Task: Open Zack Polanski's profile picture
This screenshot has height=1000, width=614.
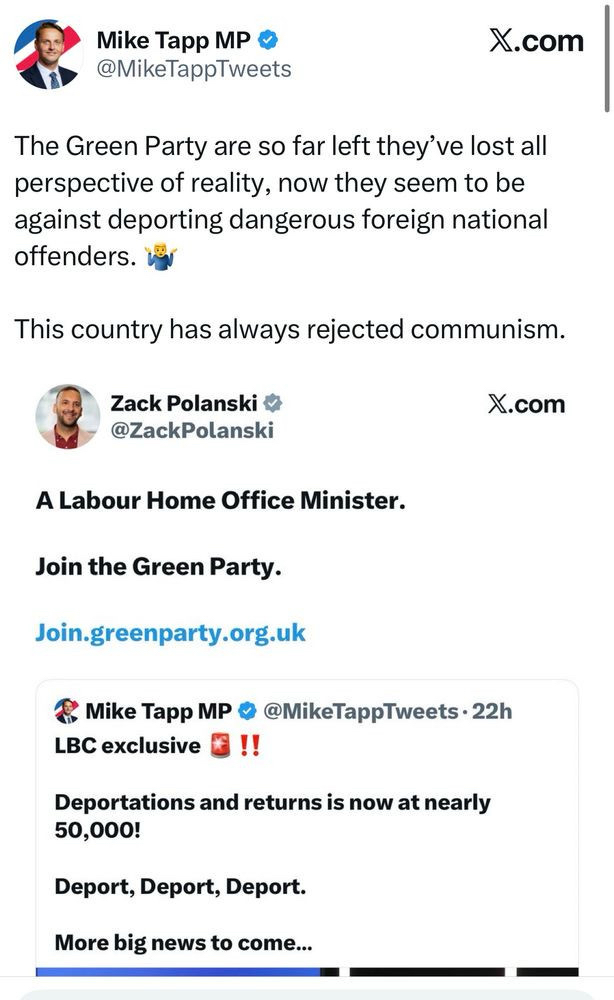Action: pyautogui.click(x=68, y=416)
